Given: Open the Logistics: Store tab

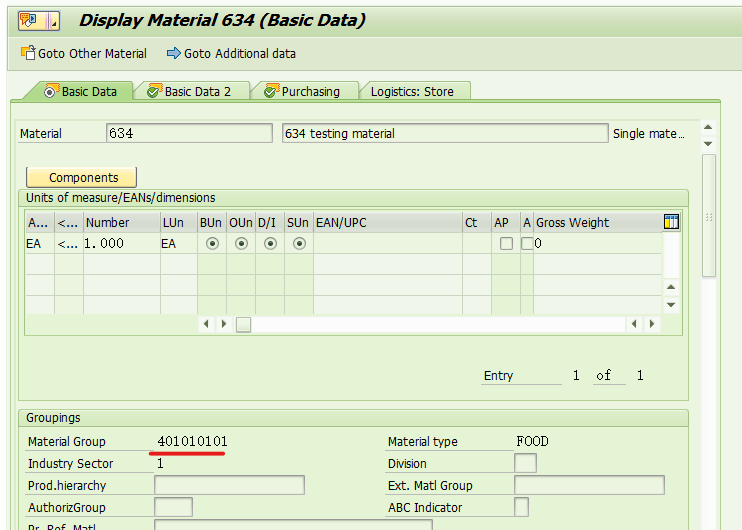Looking at the screenshot, I should click(412, 91).
